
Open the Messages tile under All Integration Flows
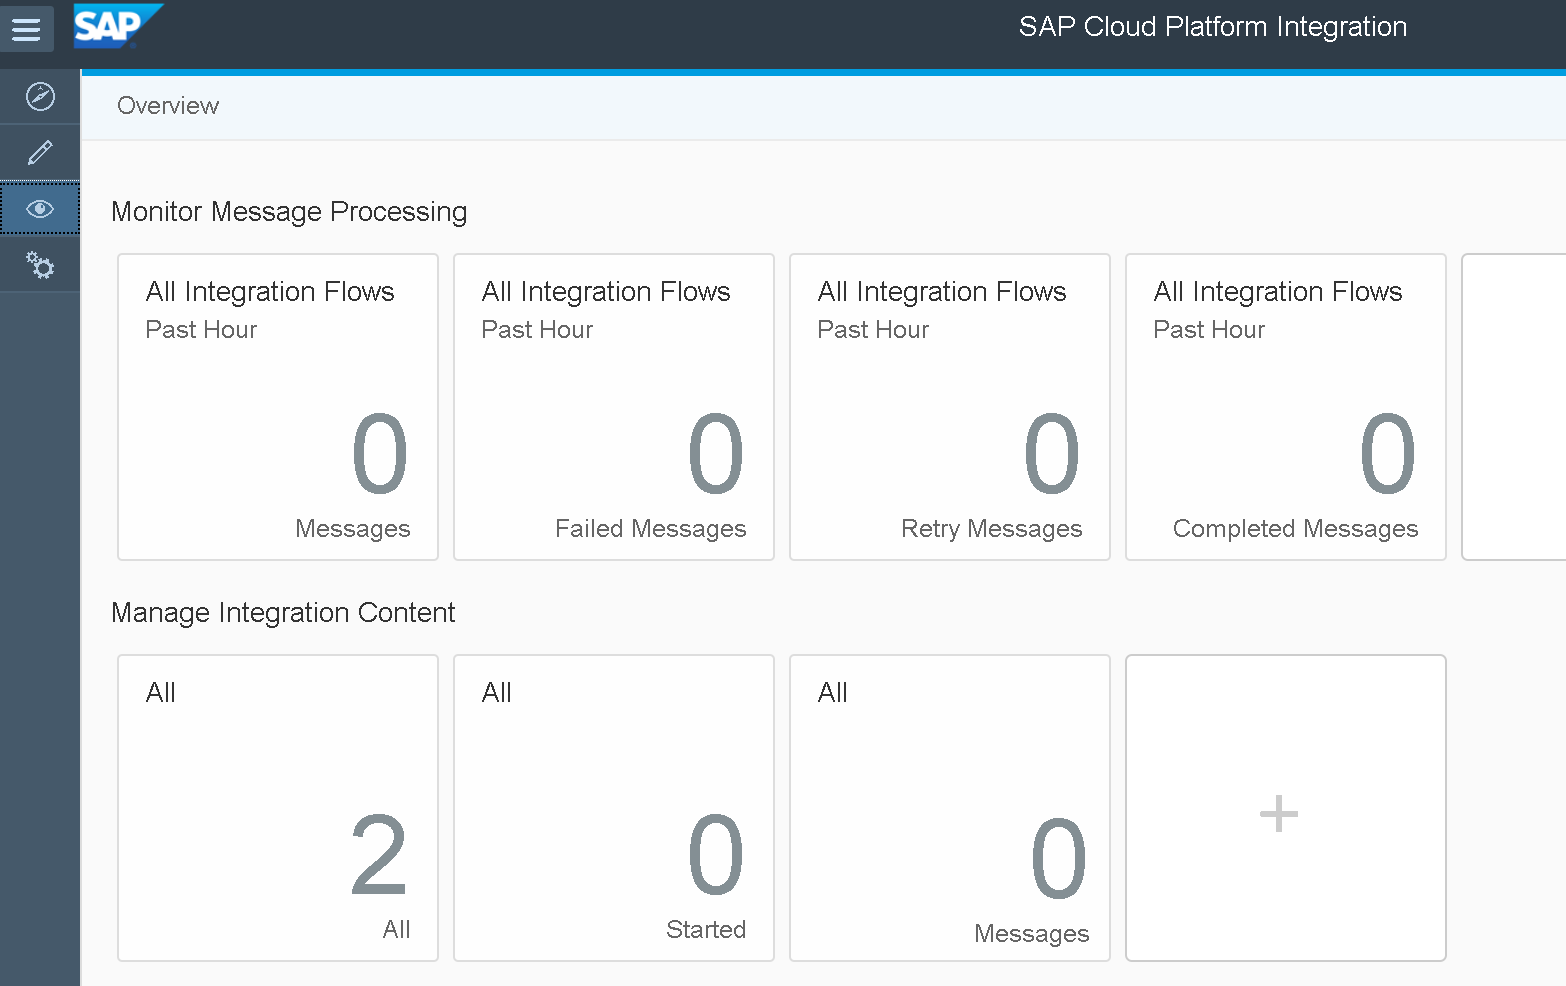point(278,407)
